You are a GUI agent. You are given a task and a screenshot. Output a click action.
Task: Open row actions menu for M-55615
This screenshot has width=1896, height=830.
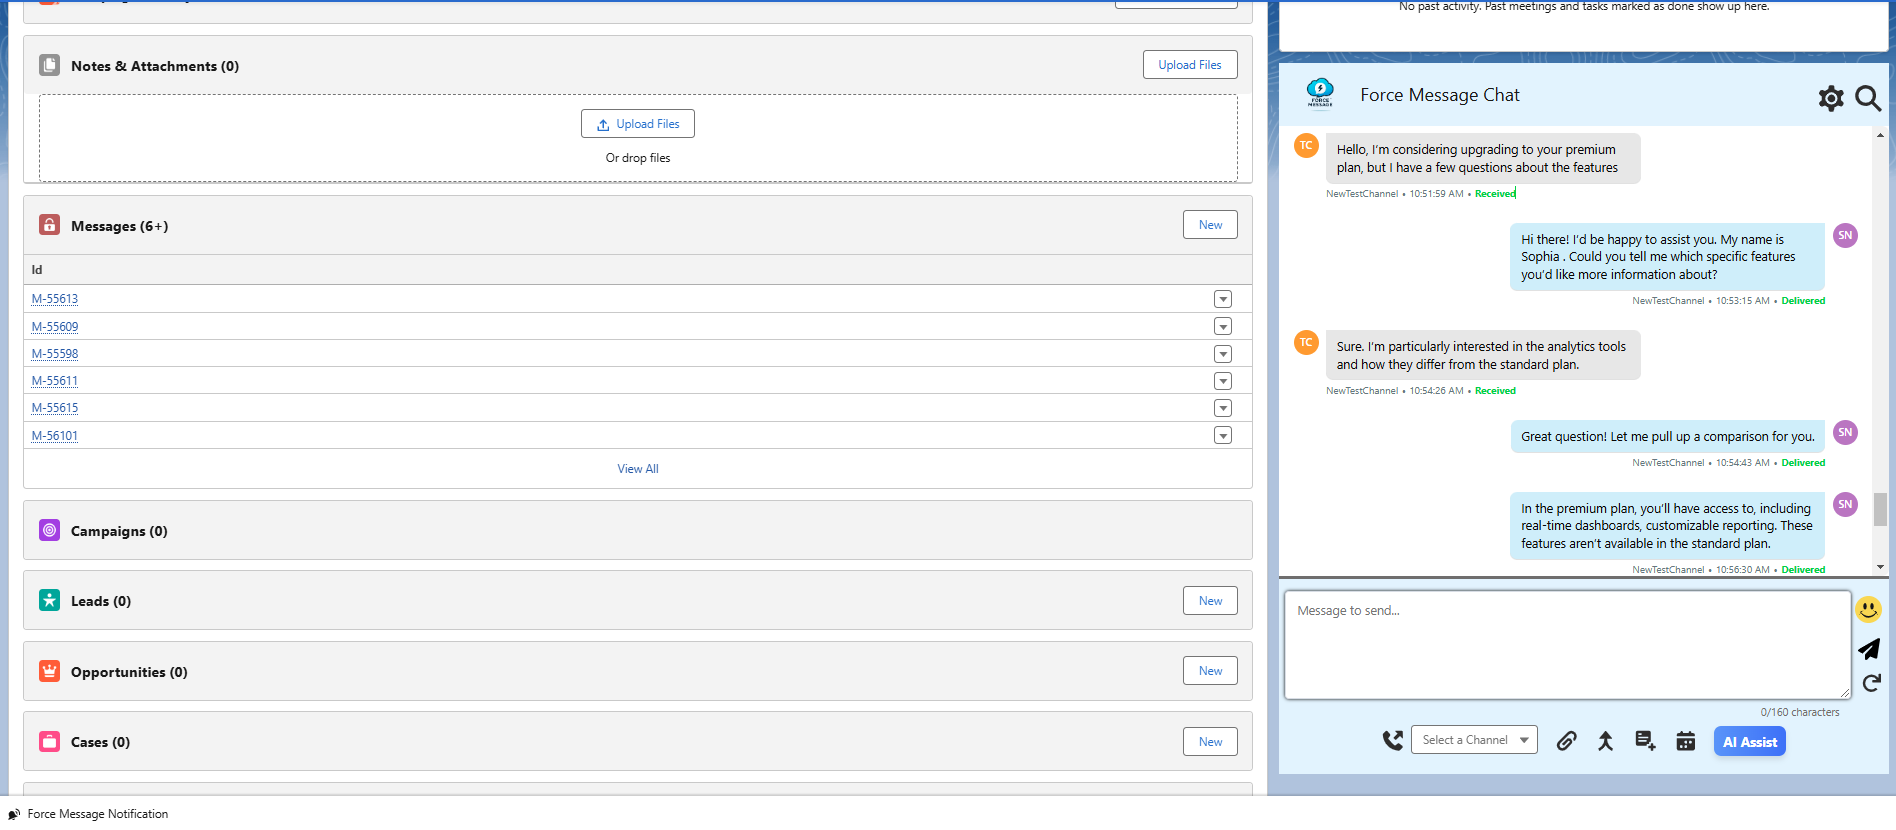1222,408
